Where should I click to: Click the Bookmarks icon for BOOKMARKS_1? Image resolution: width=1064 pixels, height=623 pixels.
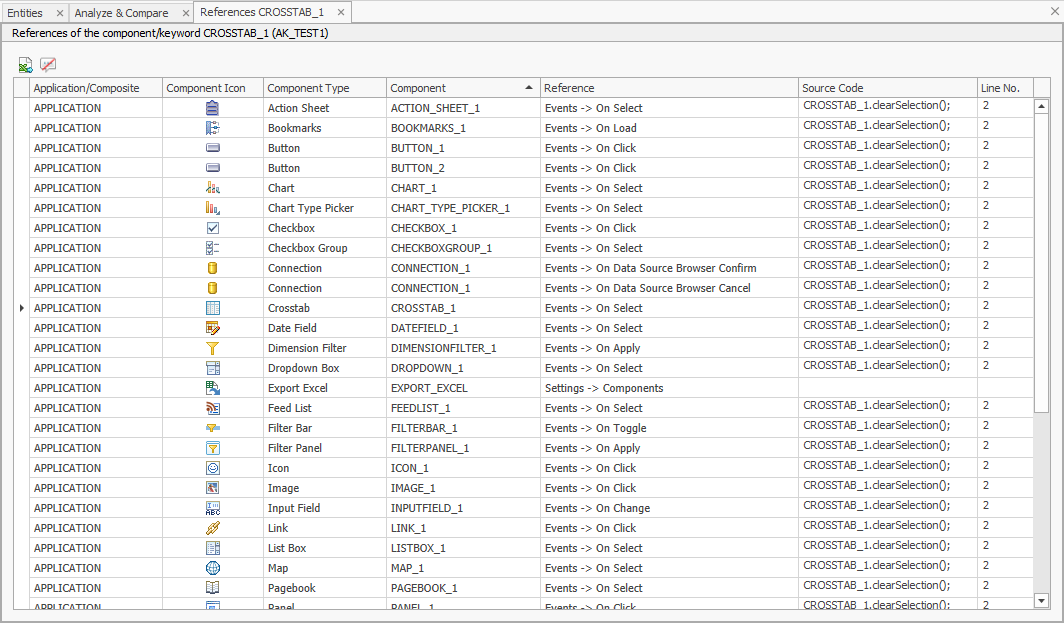(x=212, y=128)
